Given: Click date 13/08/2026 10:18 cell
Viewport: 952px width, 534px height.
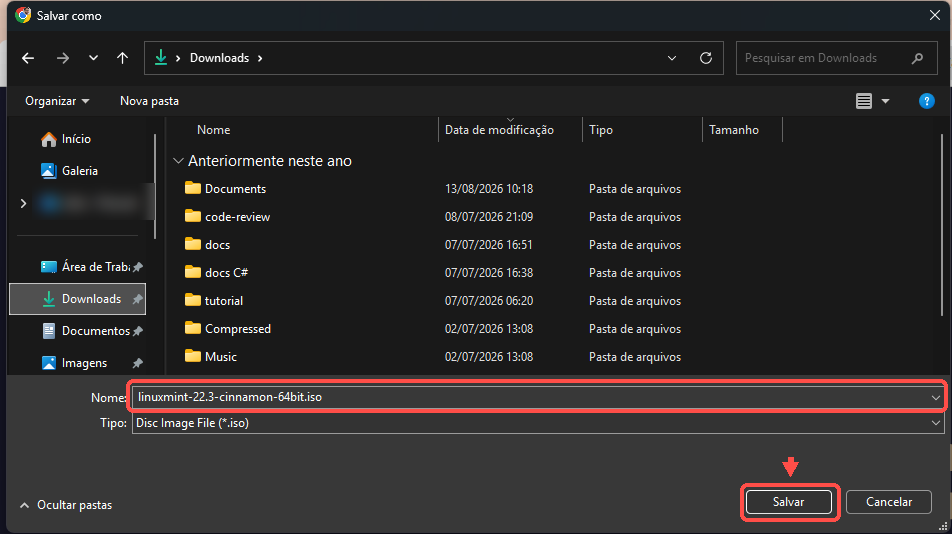Looking at the screenshot, I should point(489,189).
